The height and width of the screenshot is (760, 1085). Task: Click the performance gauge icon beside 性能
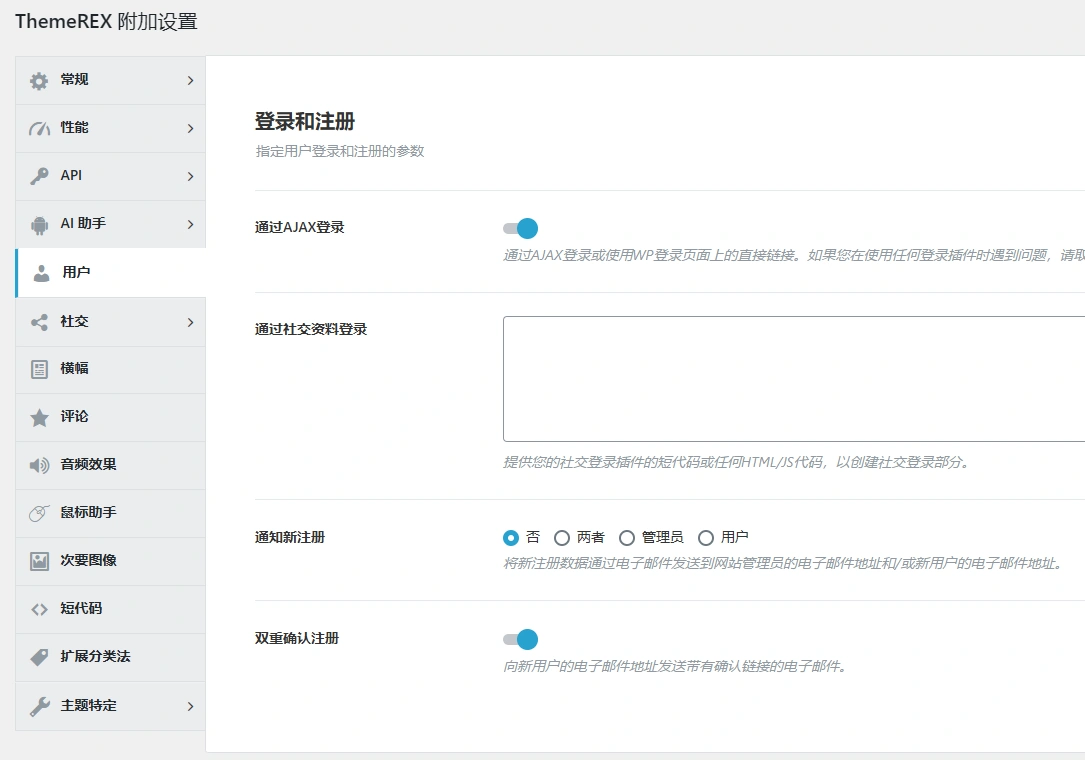click(x=38, y=128)
